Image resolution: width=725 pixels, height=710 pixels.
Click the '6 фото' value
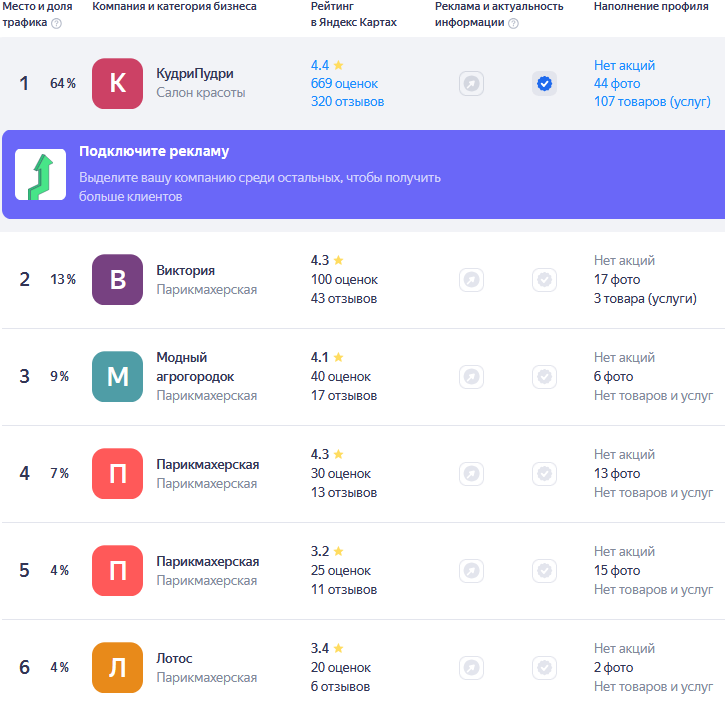point(614,377)
